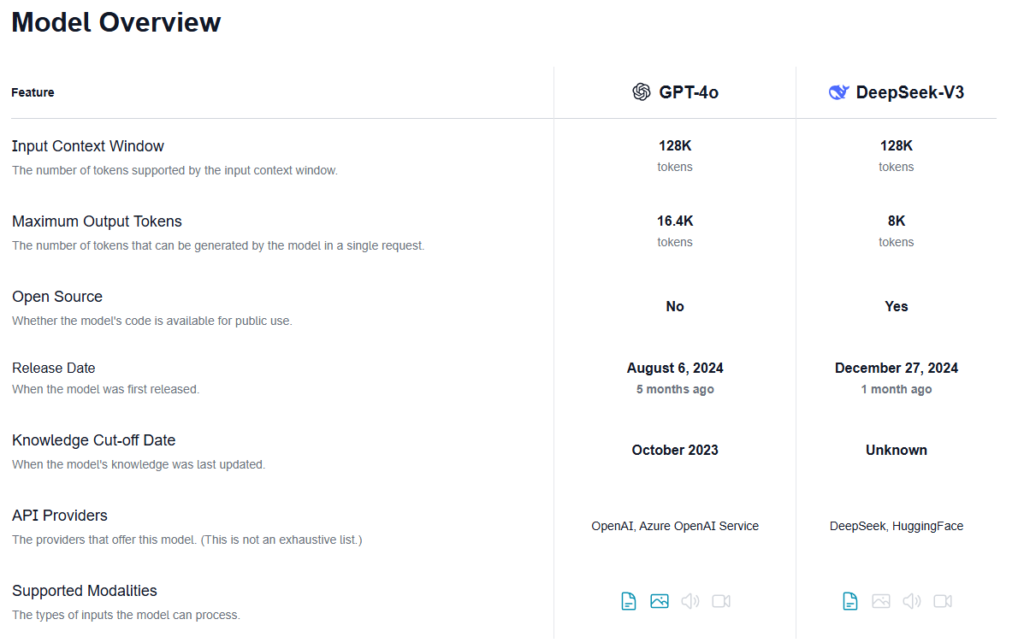Select the Maximum Output Tokens label
Viewport: 1024px width, 643px height.
pos(97,221)
